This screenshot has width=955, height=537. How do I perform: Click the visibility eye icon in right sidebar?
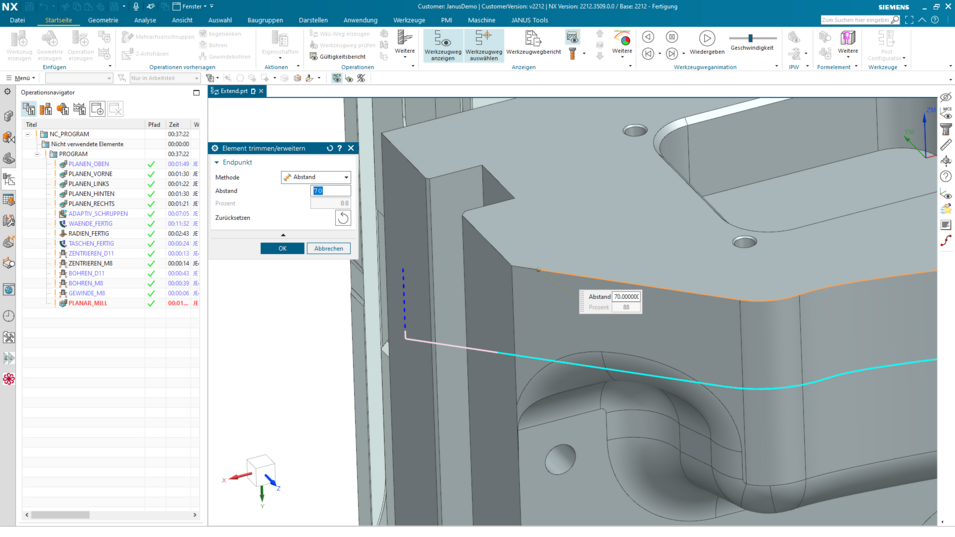click(945, 97)
